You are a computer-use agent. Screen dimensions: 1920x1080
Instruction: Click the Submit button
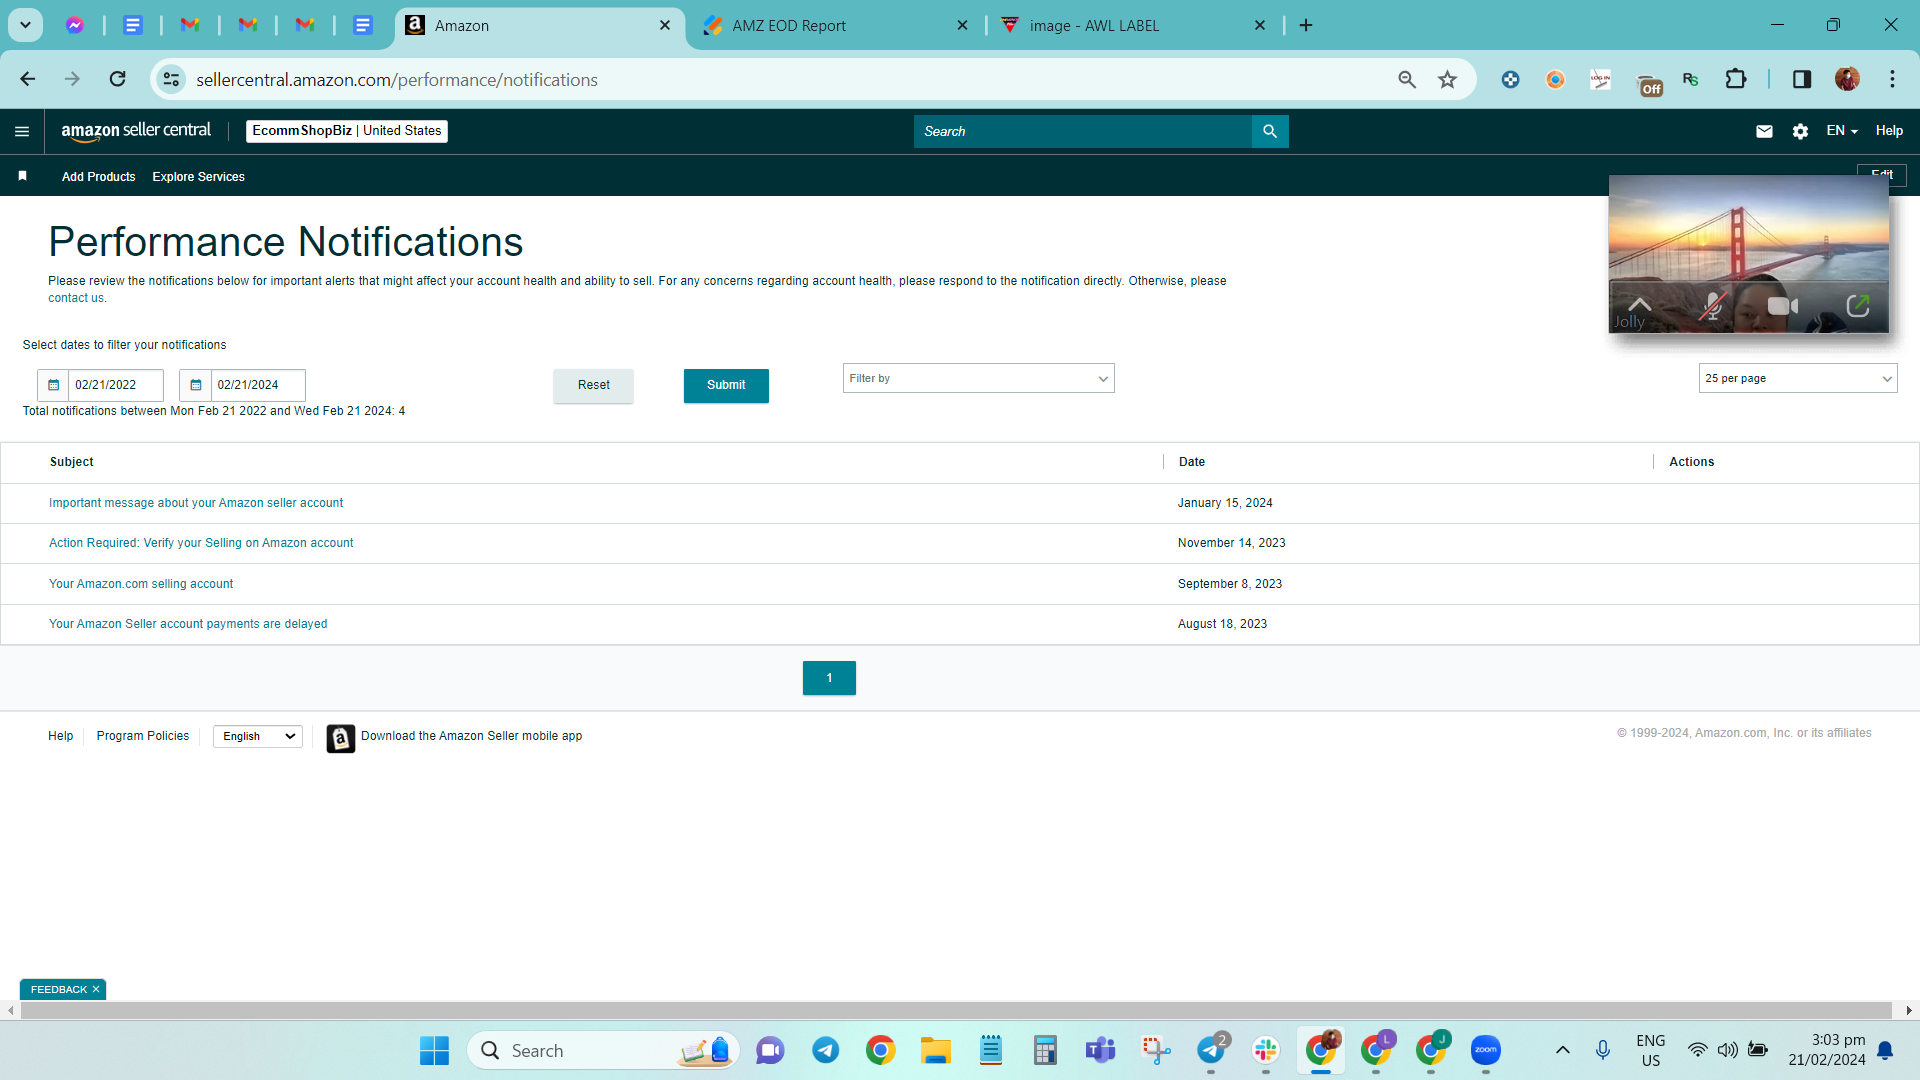(x=726, y=385)
